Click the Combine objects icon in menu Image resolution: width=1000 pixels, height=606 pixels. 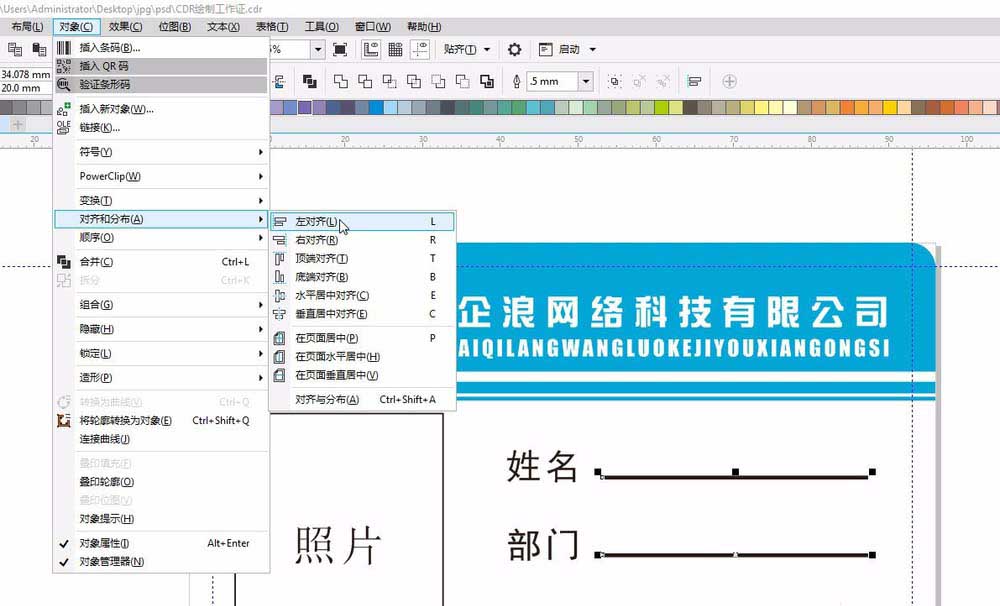[64, 262]
